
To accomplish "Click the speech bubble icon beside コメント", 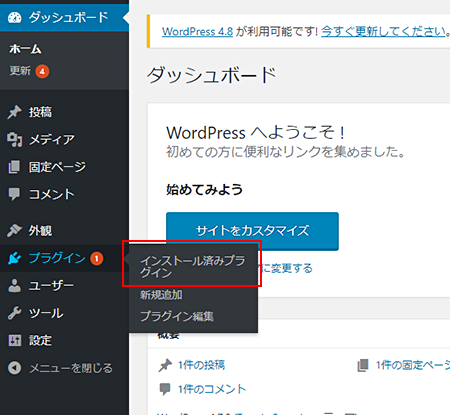I will pos(14,194).
